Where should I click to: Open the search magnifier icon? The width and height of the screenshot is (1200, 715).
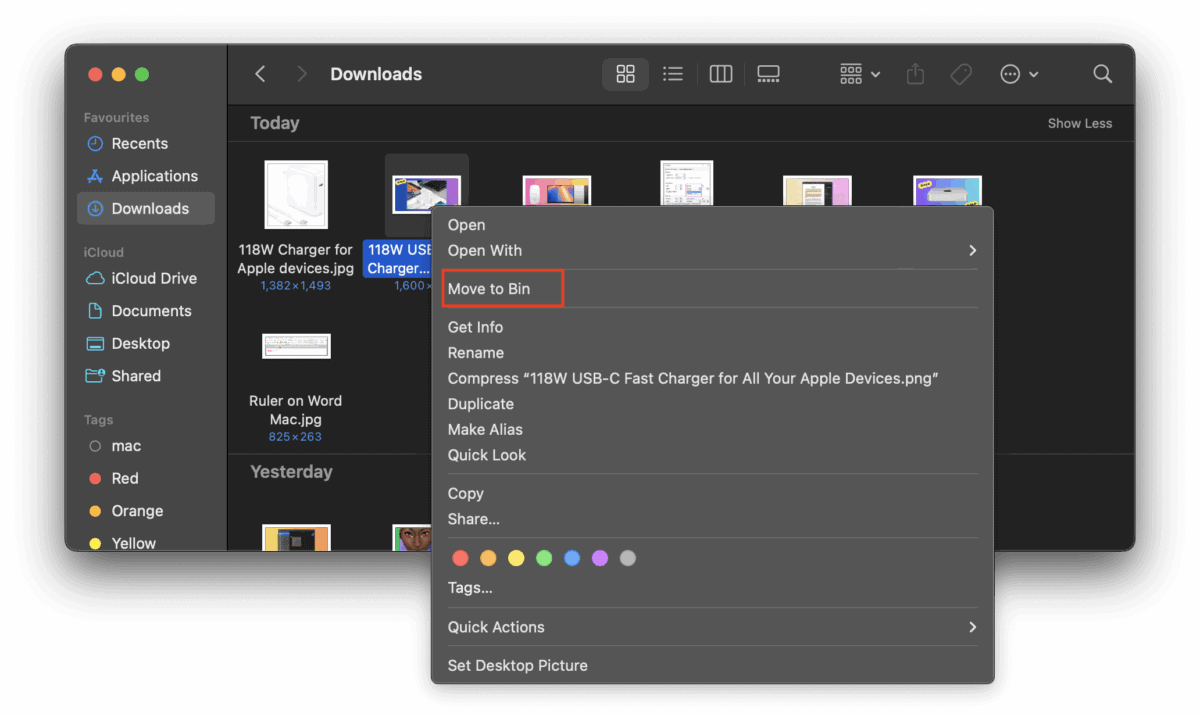click(x=1103, y=74)
